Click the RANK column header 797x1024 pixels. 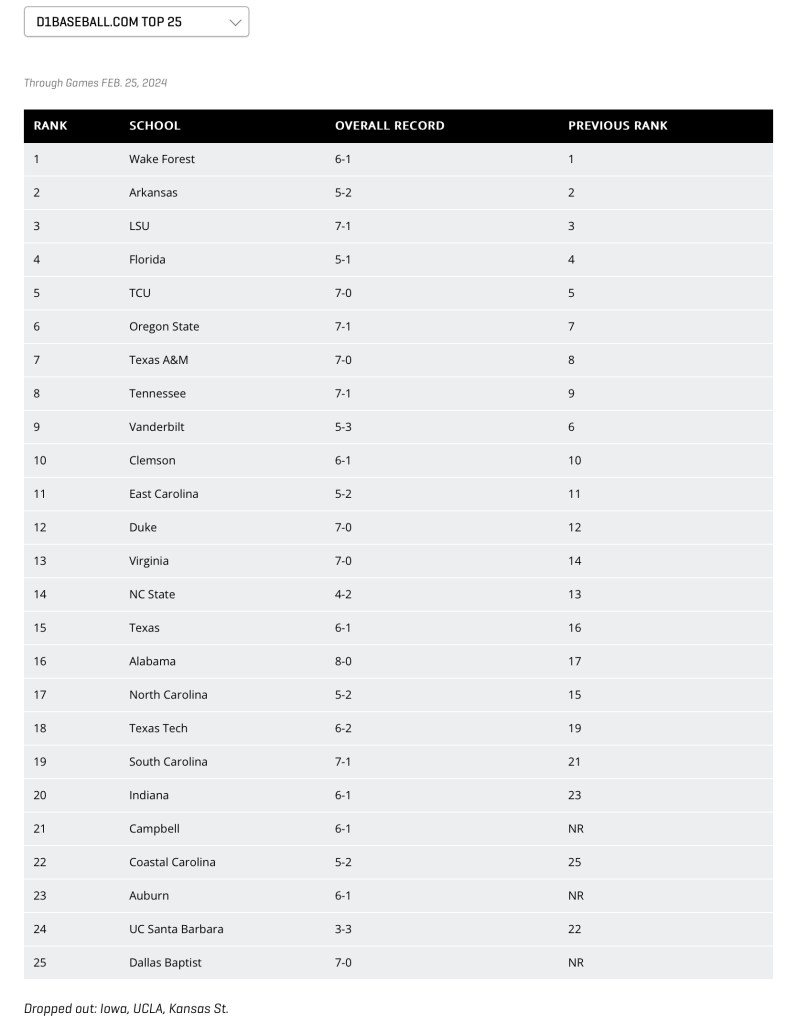coord(50,126)
